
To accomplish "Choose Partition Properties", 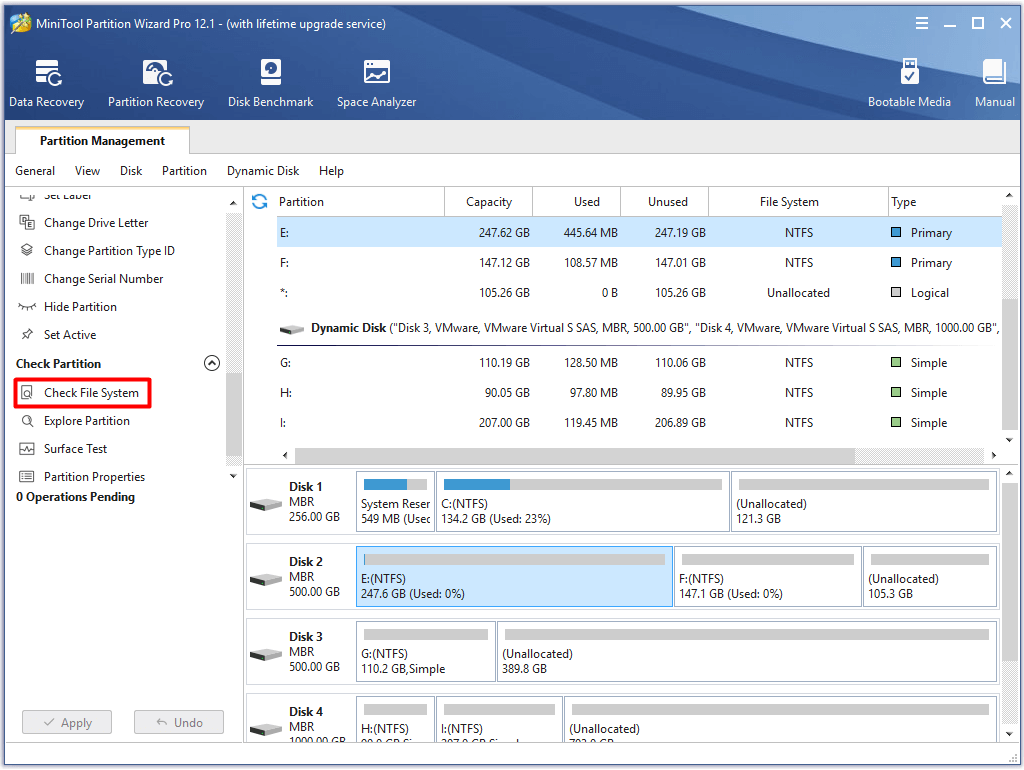I will click(94, 477).
